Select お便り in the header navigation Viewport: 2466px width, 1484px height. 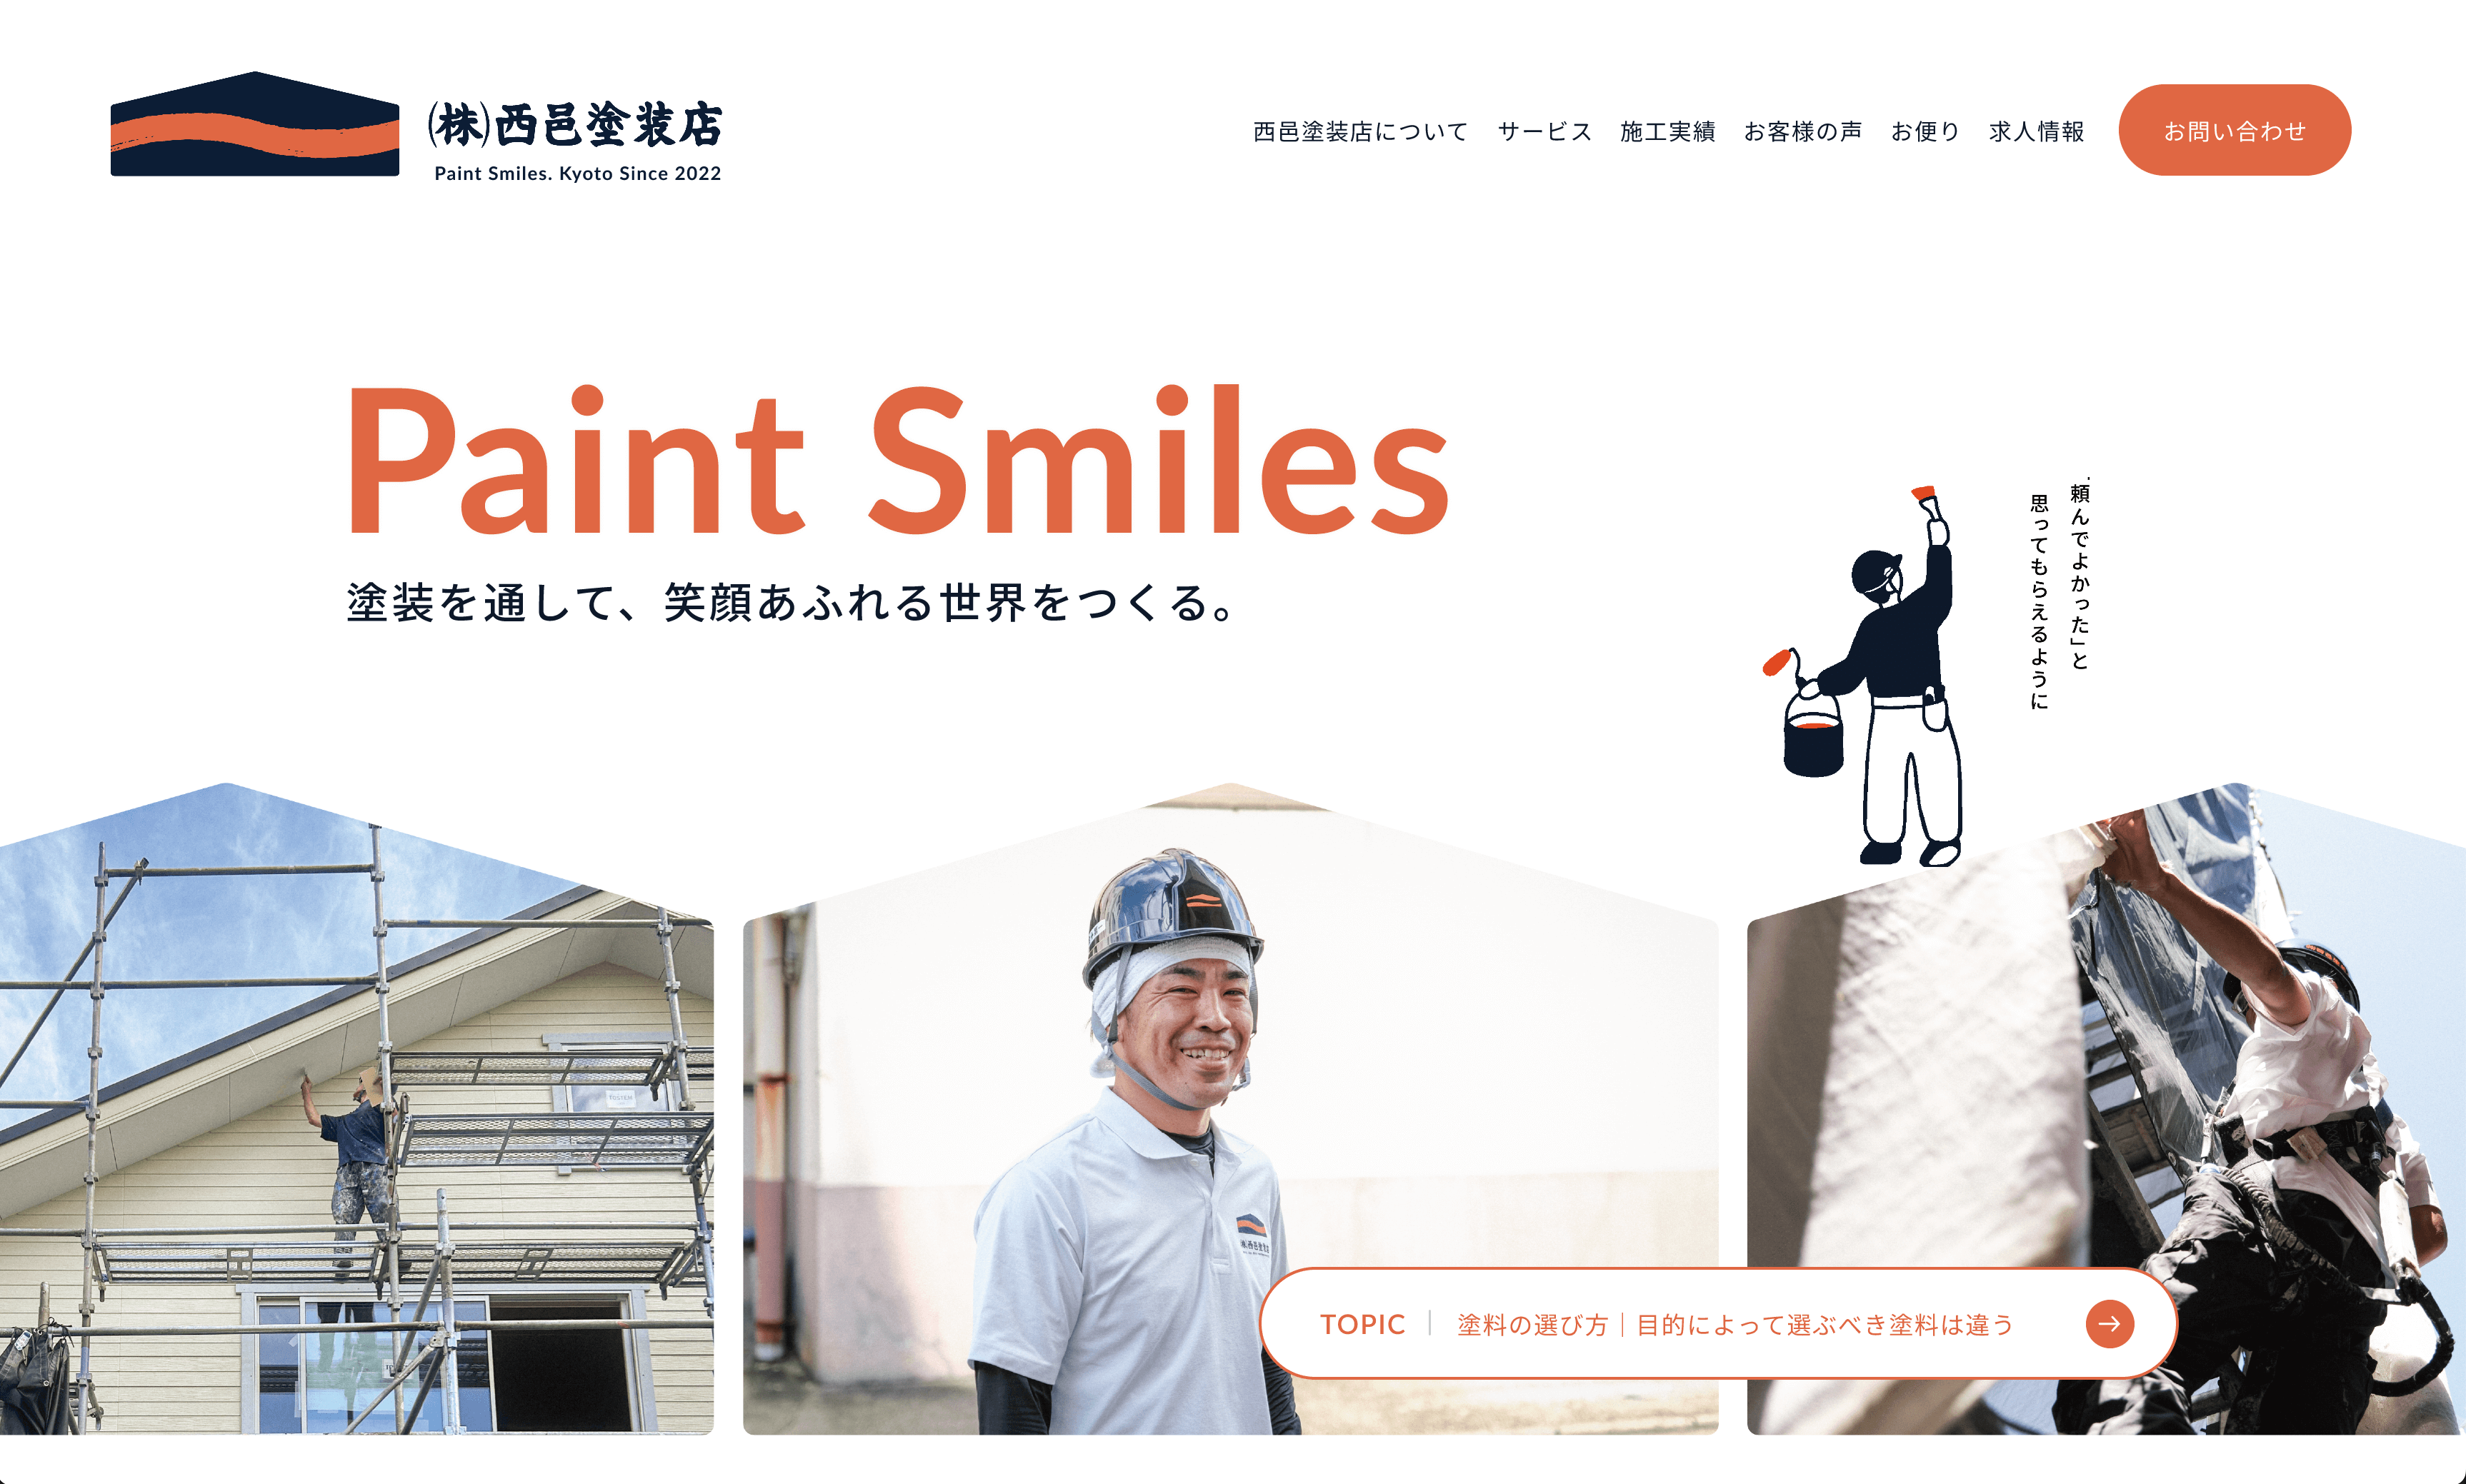coord(1925,131)
